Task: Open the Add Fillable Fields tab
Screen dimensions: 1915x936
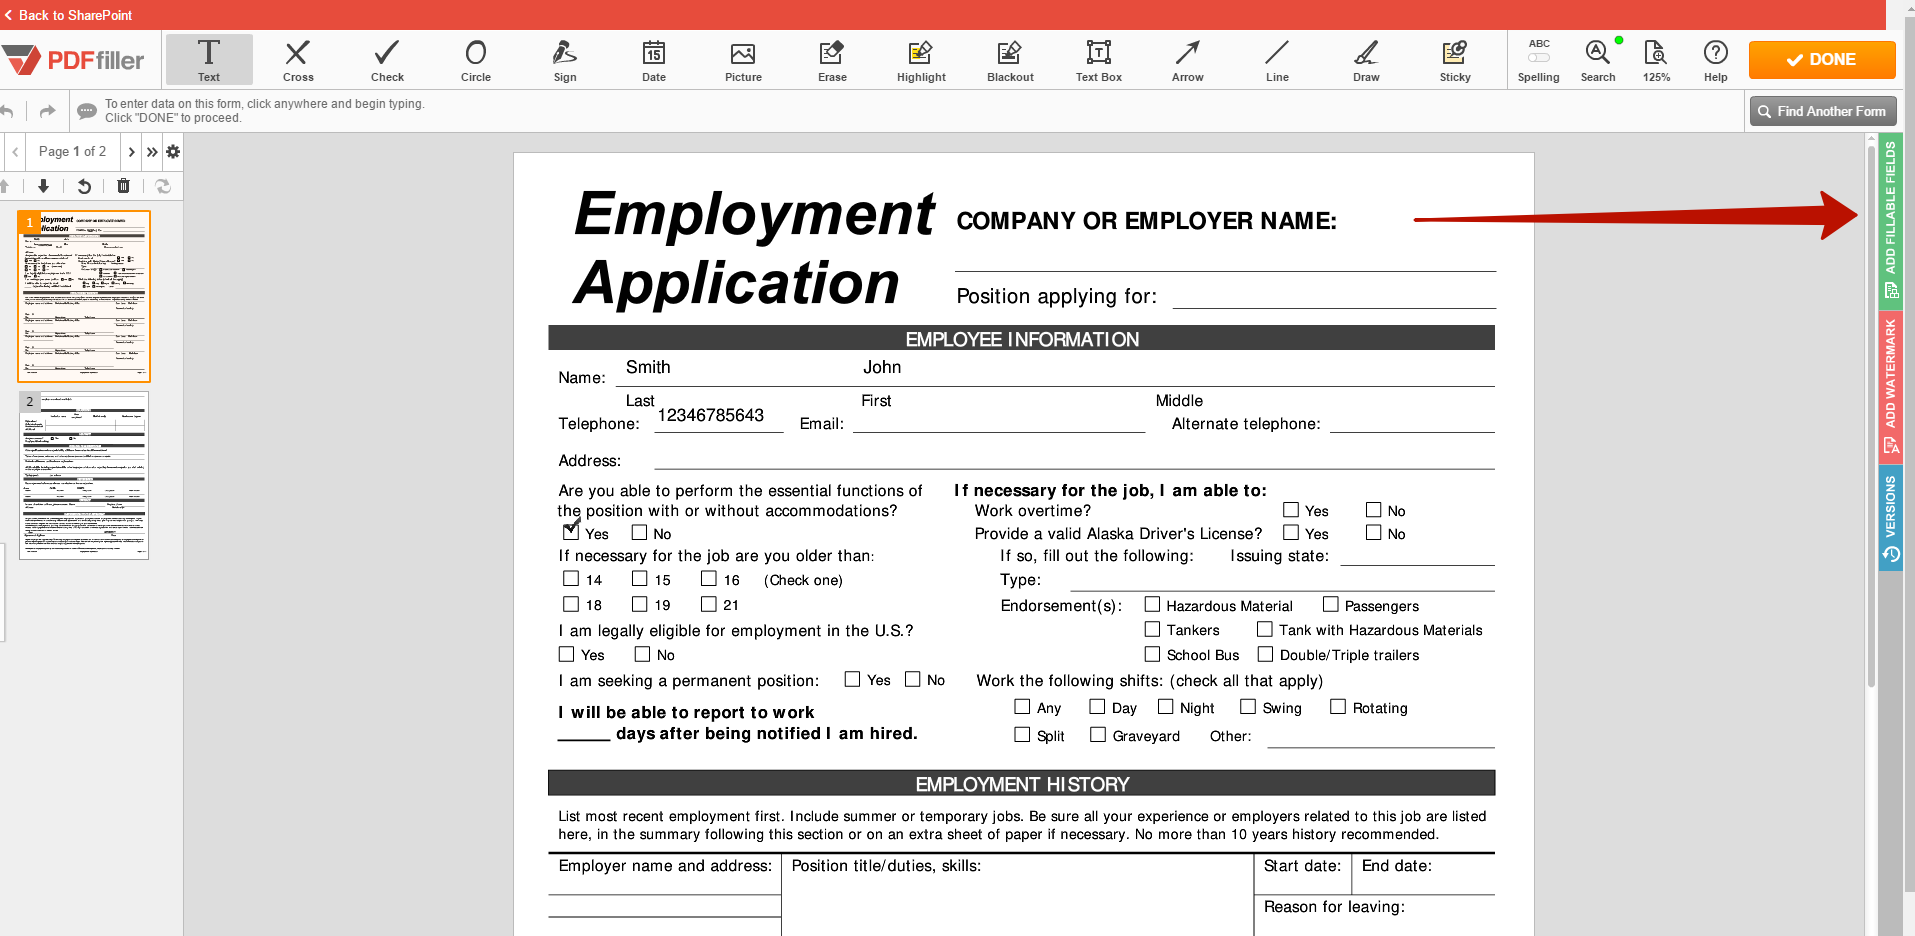Action: point(1890,220)
